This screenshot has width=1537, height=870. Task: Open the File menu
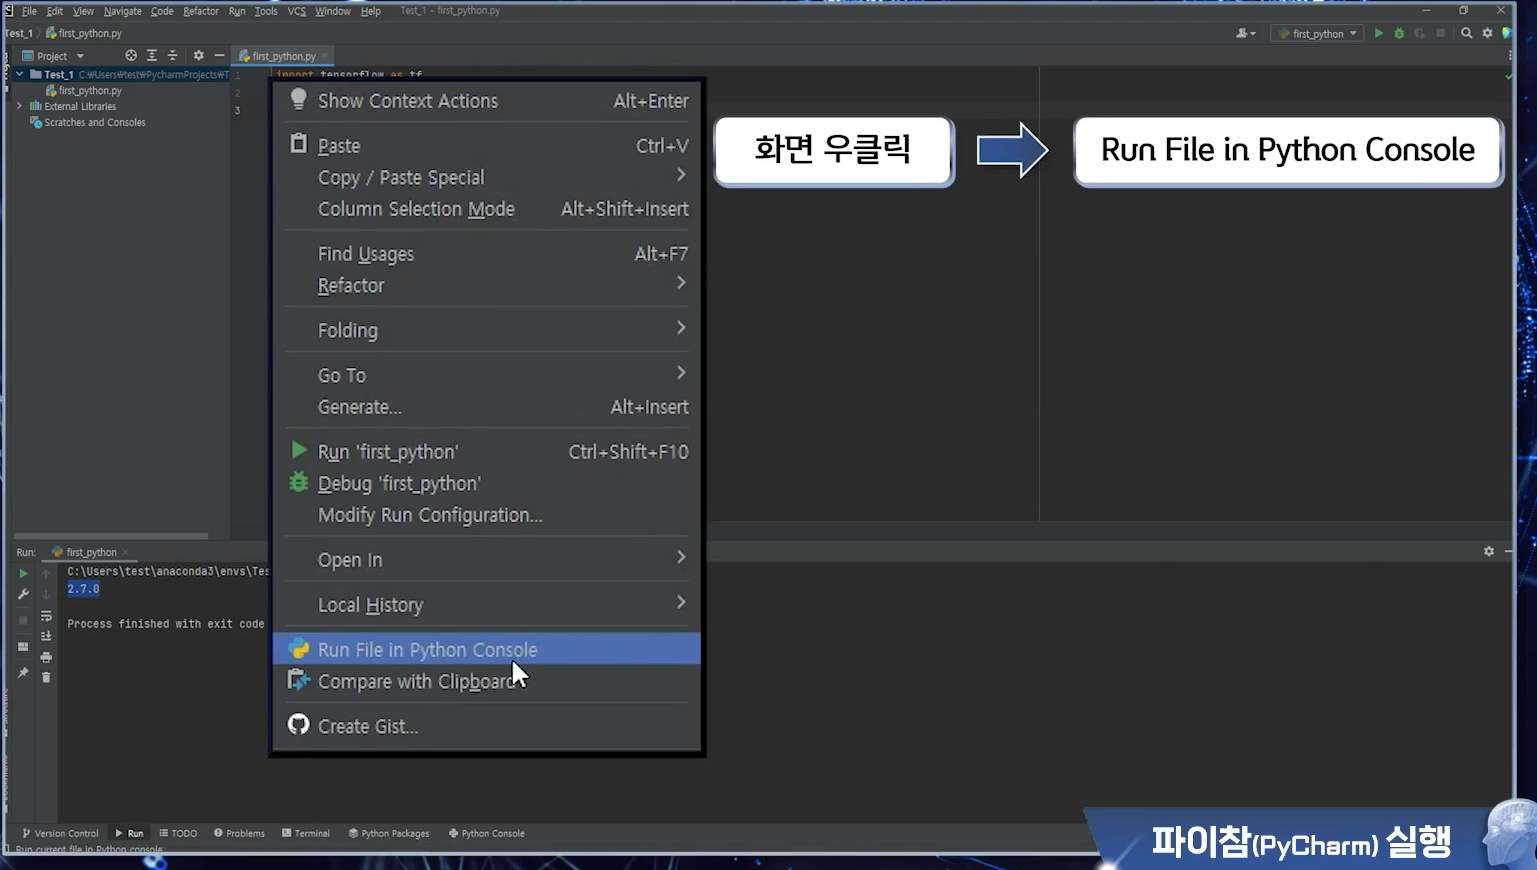[29, 11]
